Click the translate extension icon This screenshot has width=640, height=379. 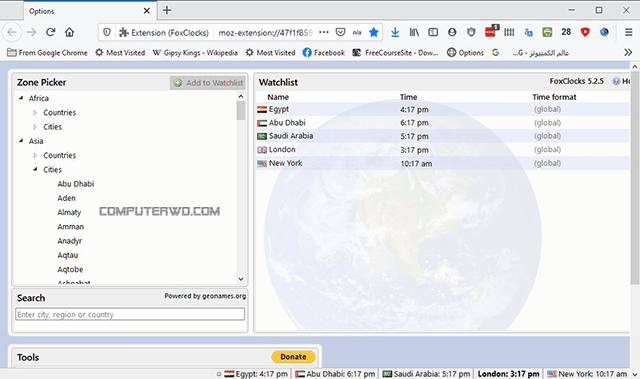tap(528, 32)
